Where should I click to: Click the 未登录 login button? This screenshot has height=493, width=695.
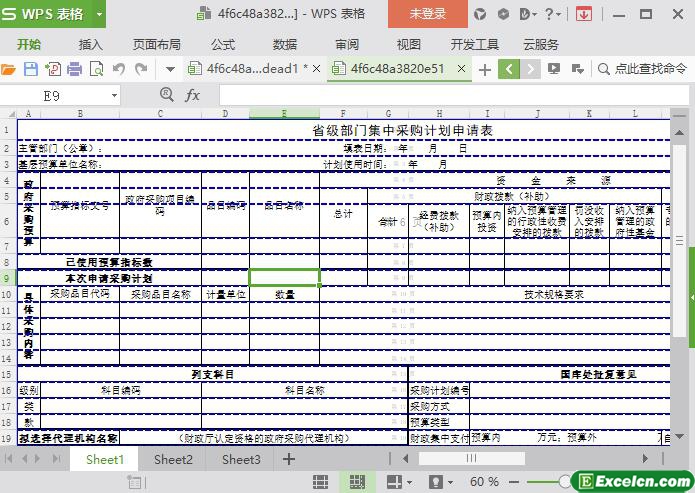(427, 14)
